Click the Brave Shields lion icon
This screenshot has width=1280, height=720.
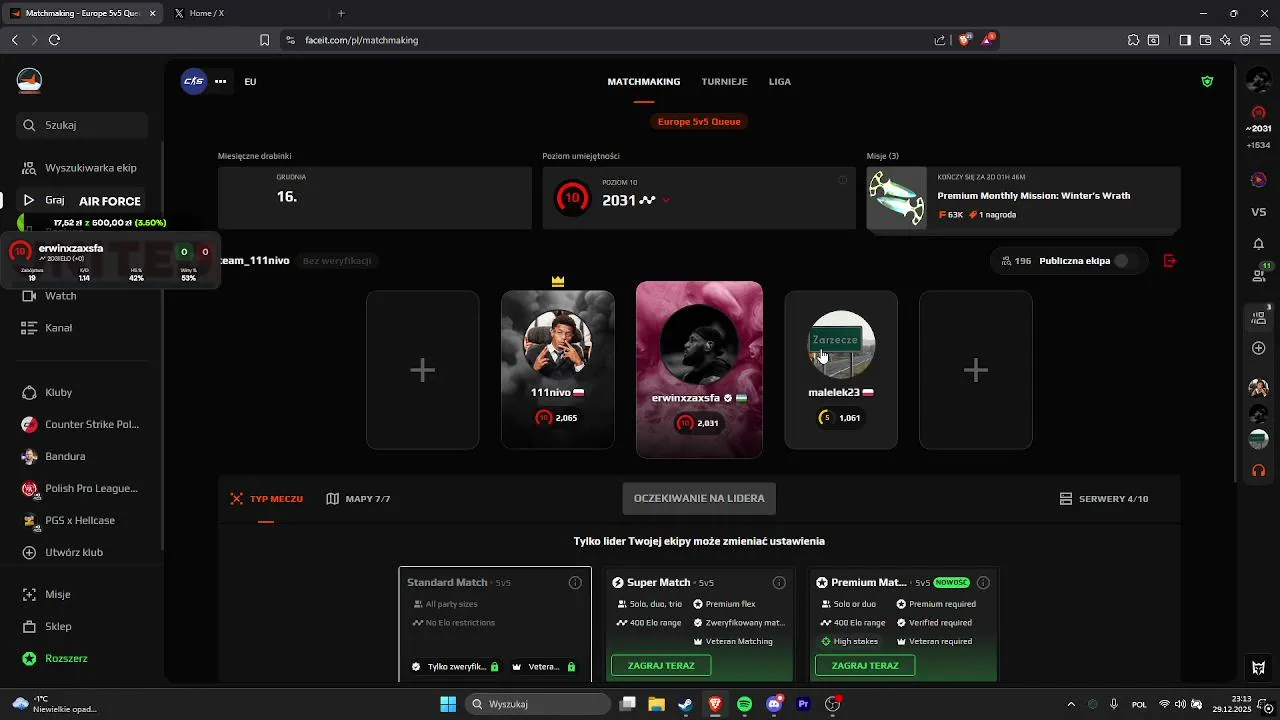click(965, 40)
